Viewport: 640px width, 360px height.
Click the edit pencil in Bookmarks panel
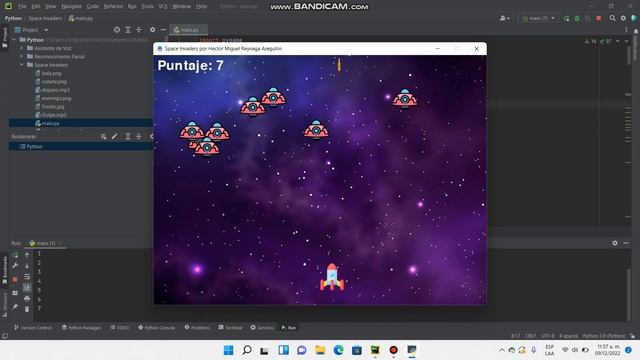(x=114, y=136)
